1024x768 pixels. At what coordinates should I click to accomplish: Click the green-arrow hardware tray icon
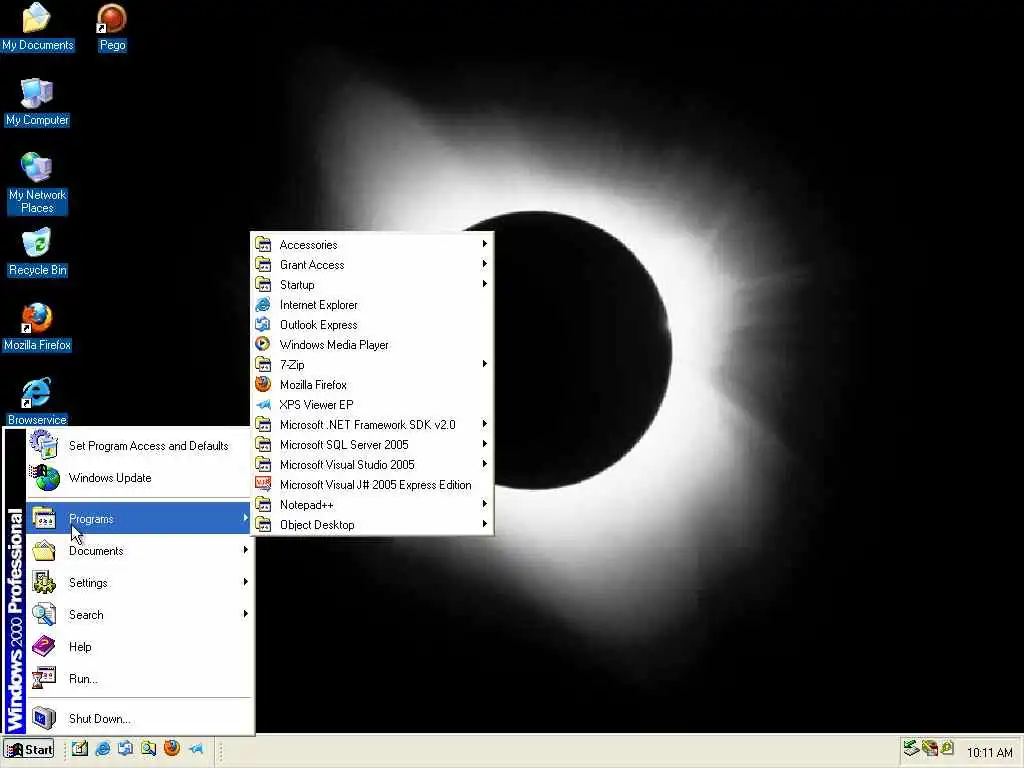coord(911,747)
